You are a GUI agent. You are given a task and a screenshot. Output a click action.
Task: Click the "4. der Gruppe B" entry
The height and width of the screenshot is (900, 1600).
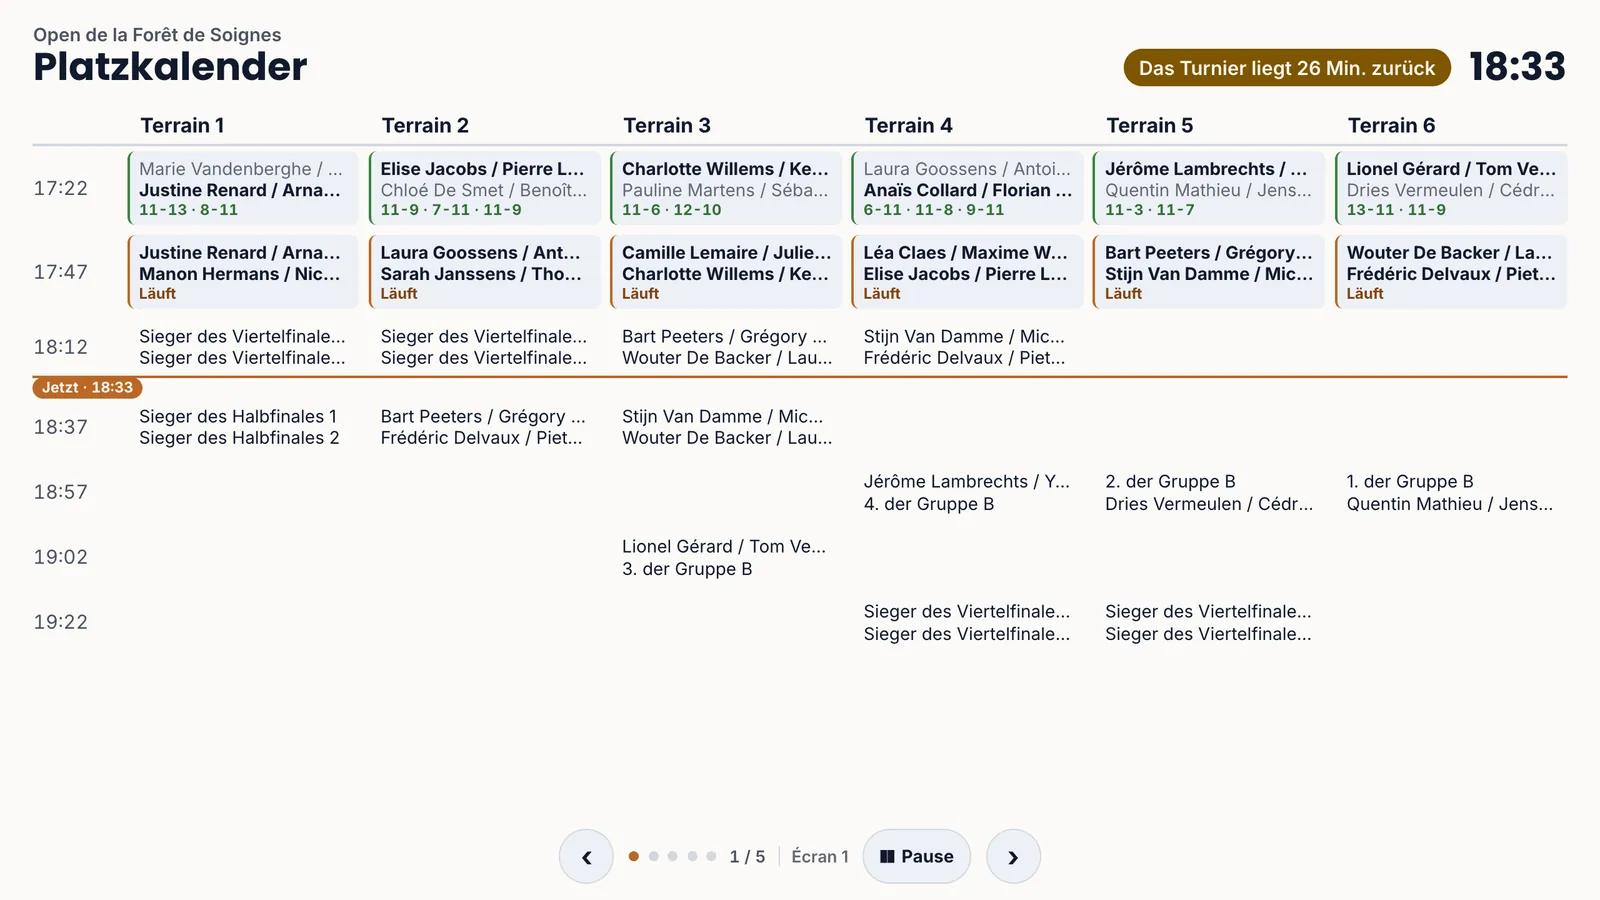(929, 504)
